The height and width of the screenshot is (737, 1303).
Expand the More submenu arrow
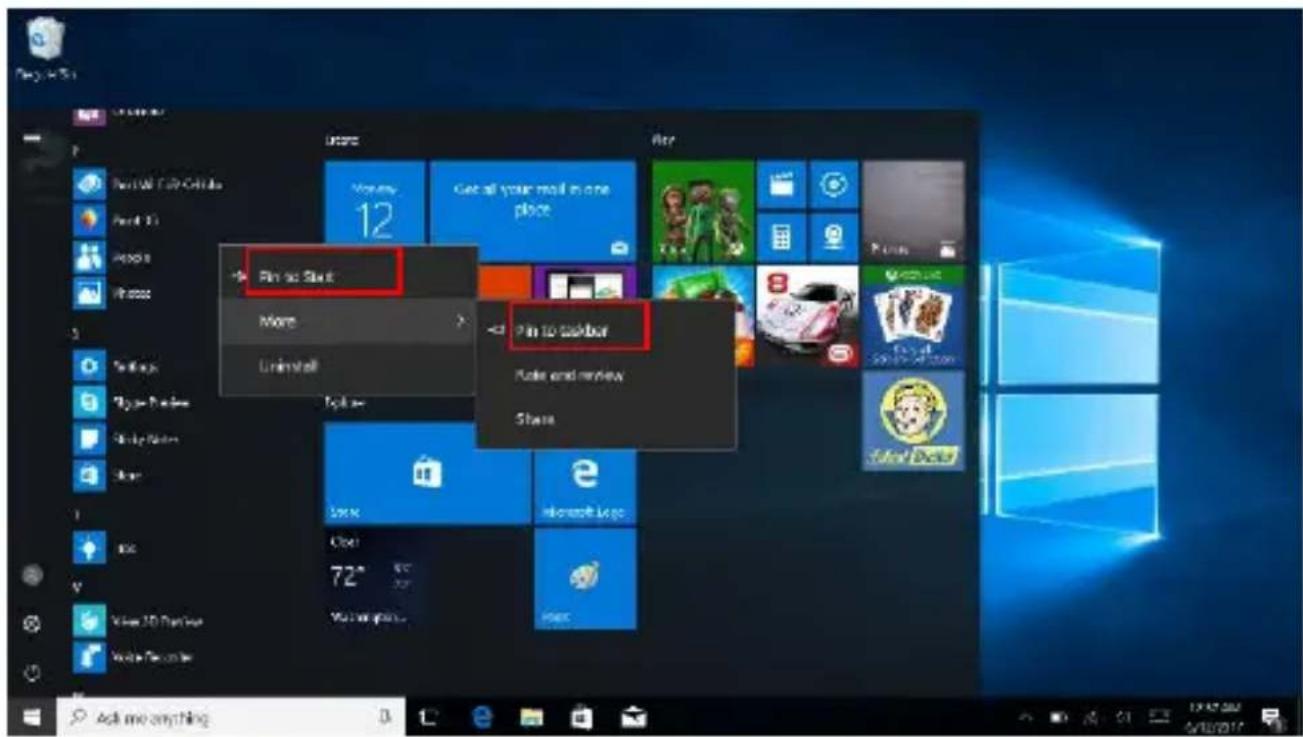460,322
